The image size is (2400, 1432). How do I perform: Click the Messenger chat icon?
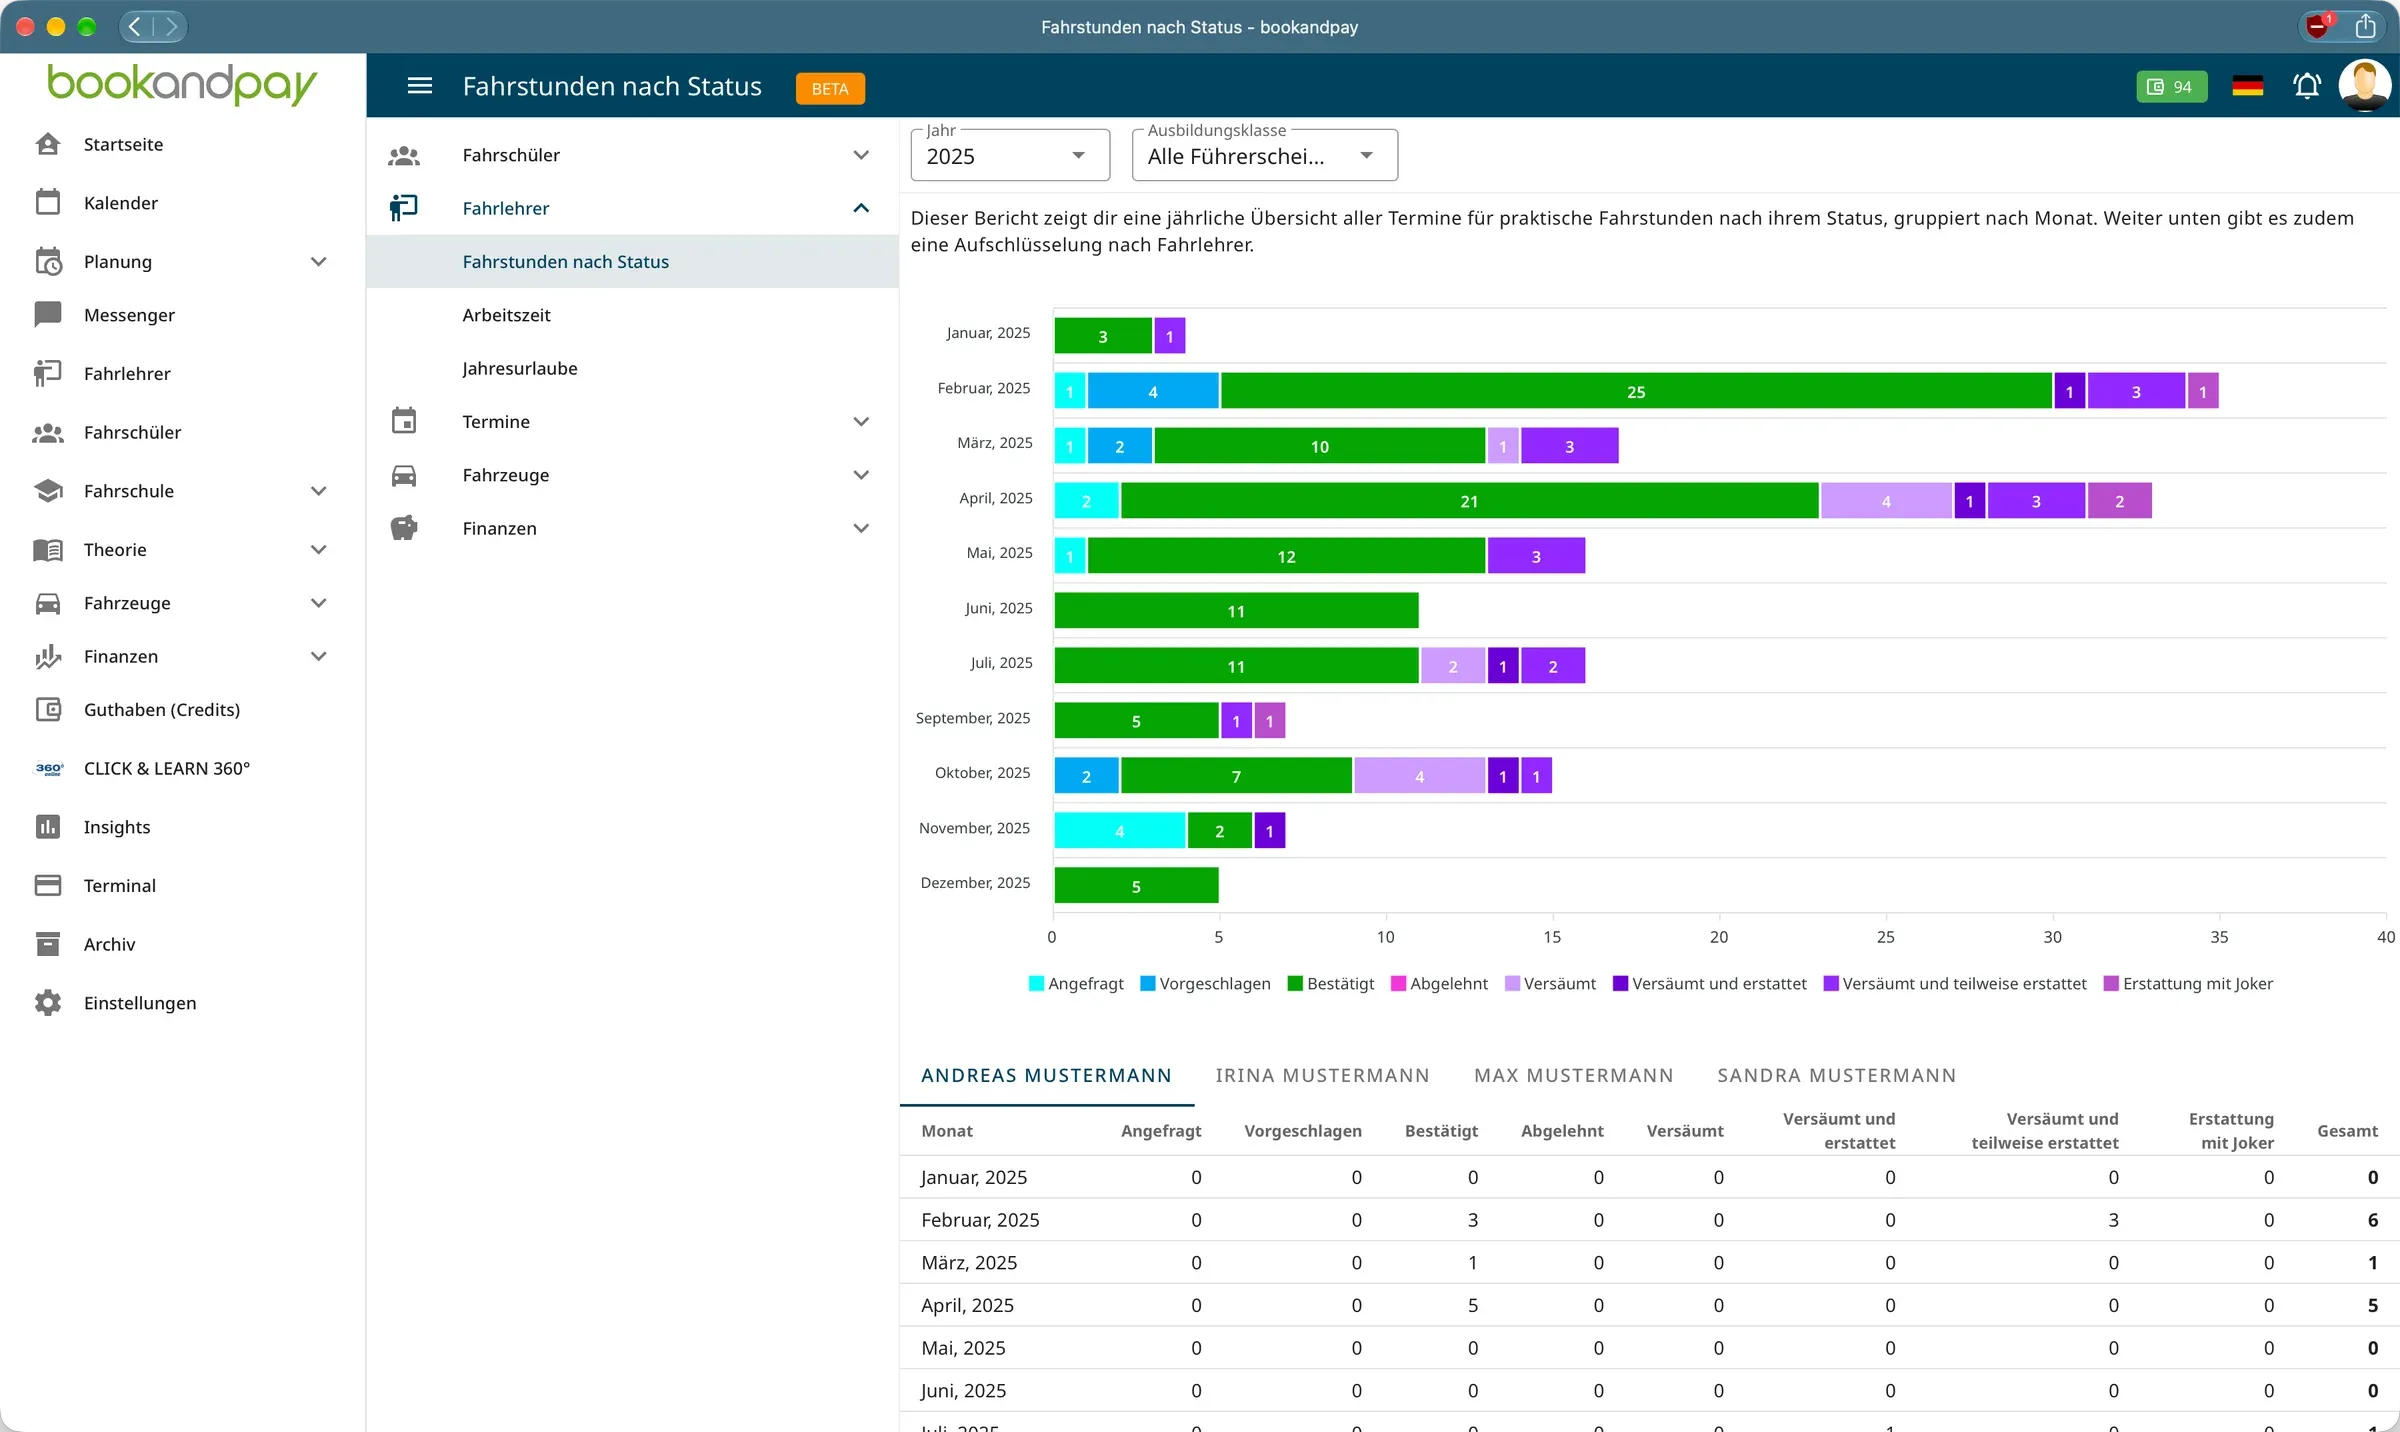(48, 314)
